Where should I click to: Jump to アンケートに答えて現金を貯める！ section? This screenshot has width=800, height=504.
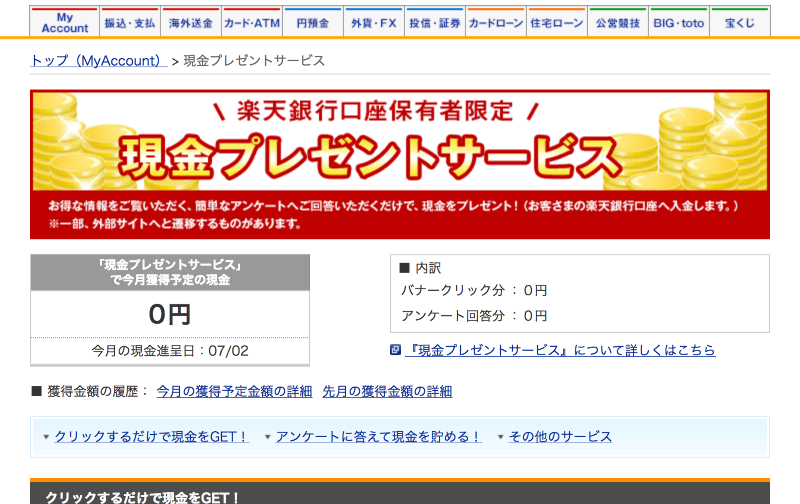pyautogui.click(x=379, y=437)
